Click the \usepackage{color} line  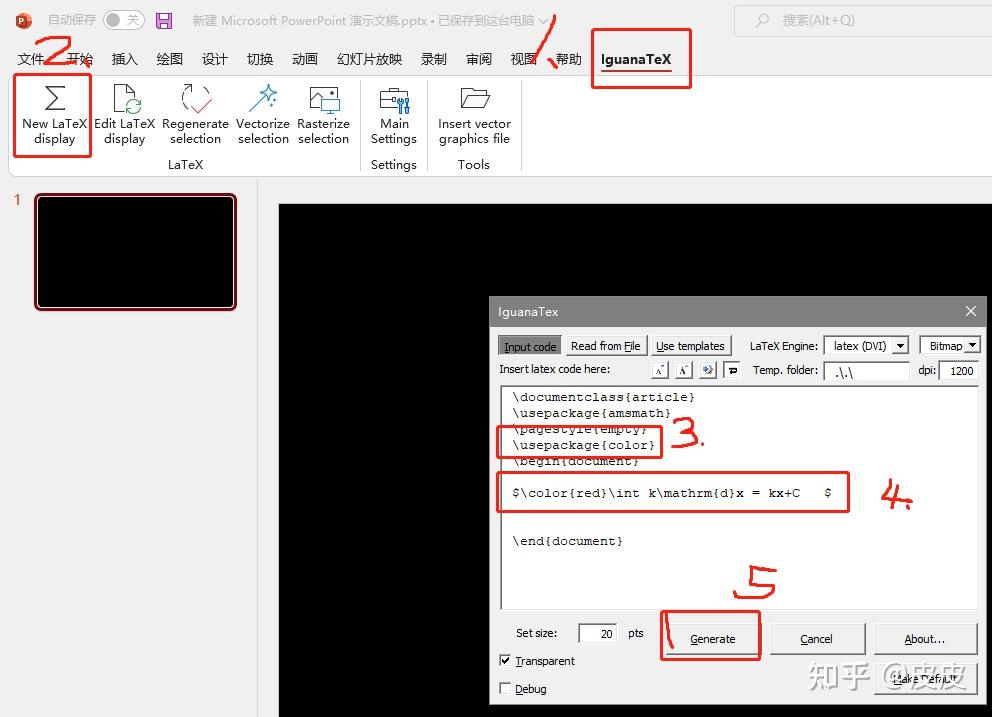tap(583, 445)
